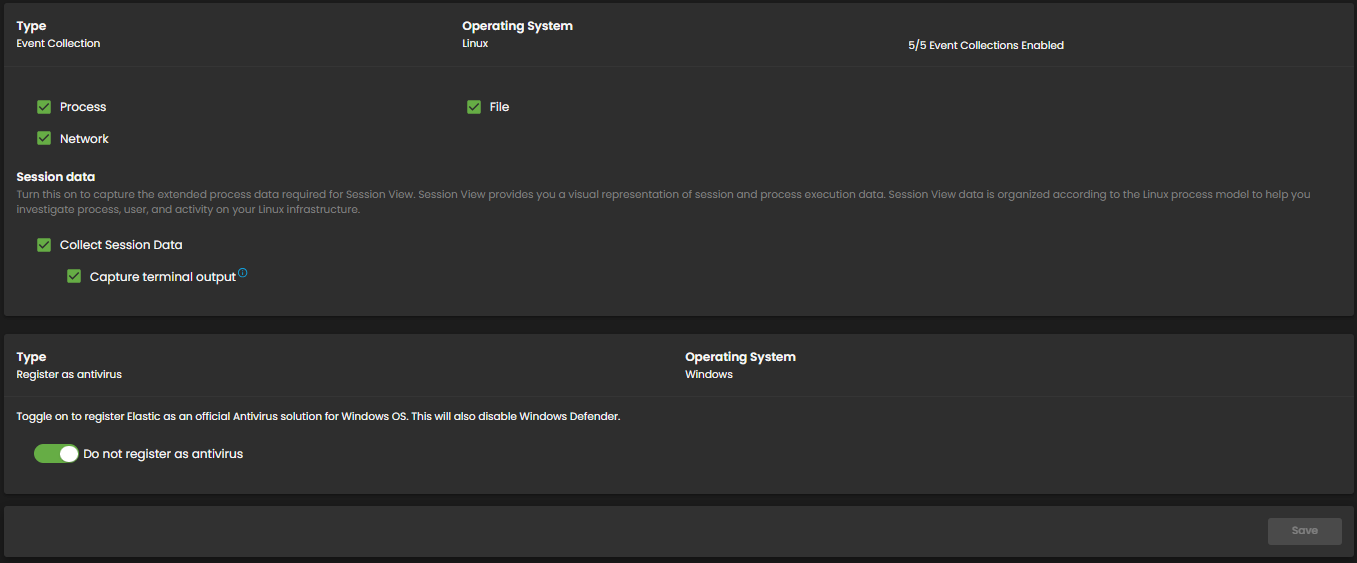Click the Linux operating system value
The height and width of the screenshot is (563, 1357).
(475, 44)
